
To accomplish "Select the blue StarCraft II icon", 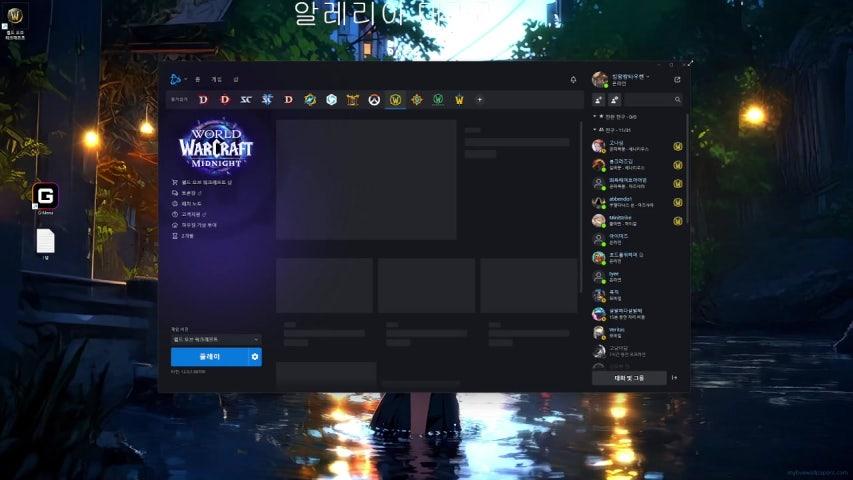I will click(267, 100).
